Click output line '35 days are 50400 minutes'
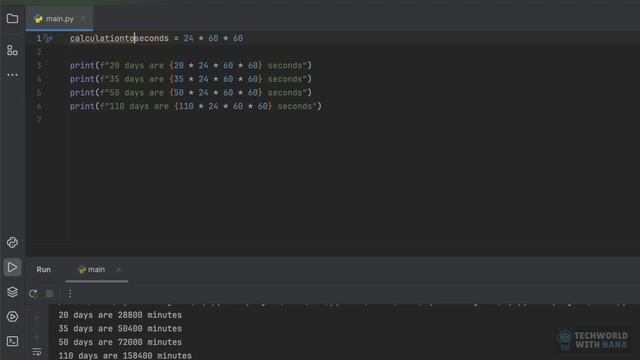Viewport: 640px width, 360px height. coord(120,329)
